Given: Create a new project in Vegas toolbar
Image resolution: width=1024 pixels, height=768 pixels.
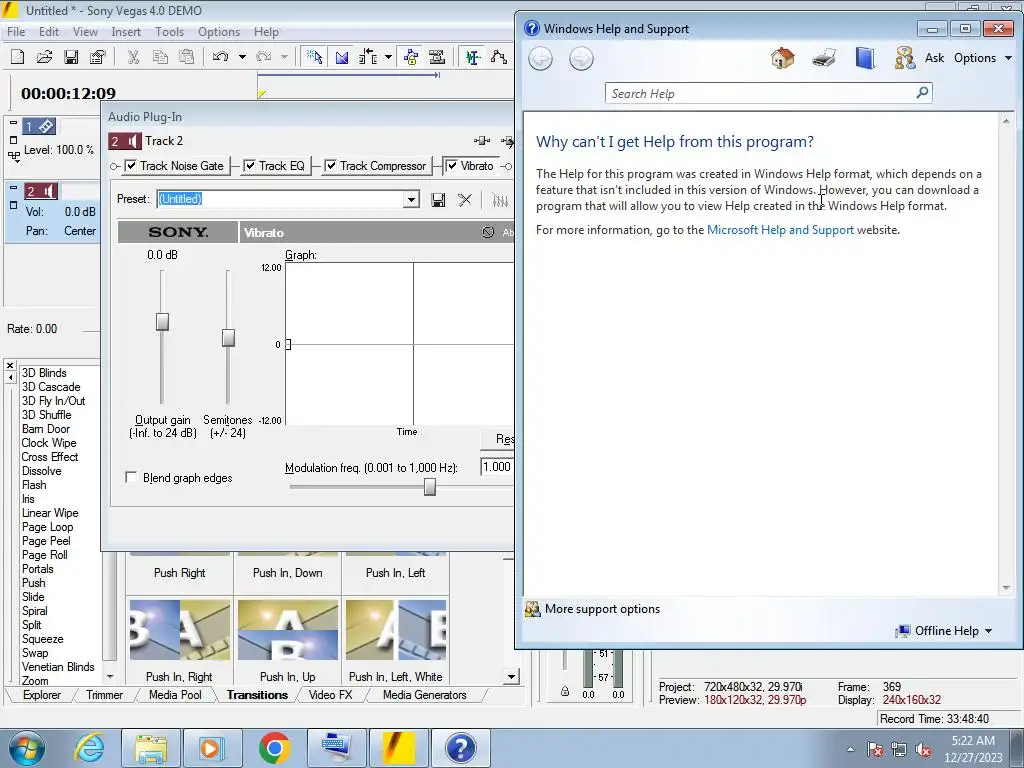Looking at the screenshot, I should coord(18,57).
